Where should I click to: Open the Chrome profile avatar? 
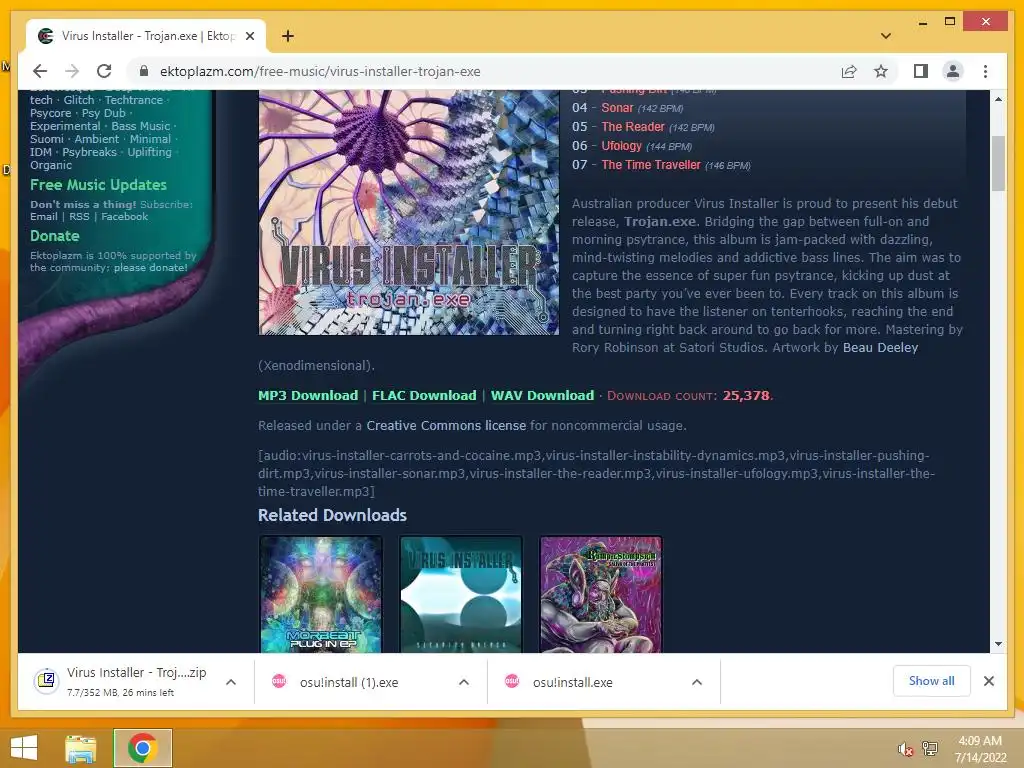pyautogui.click(x=953, y=71)
